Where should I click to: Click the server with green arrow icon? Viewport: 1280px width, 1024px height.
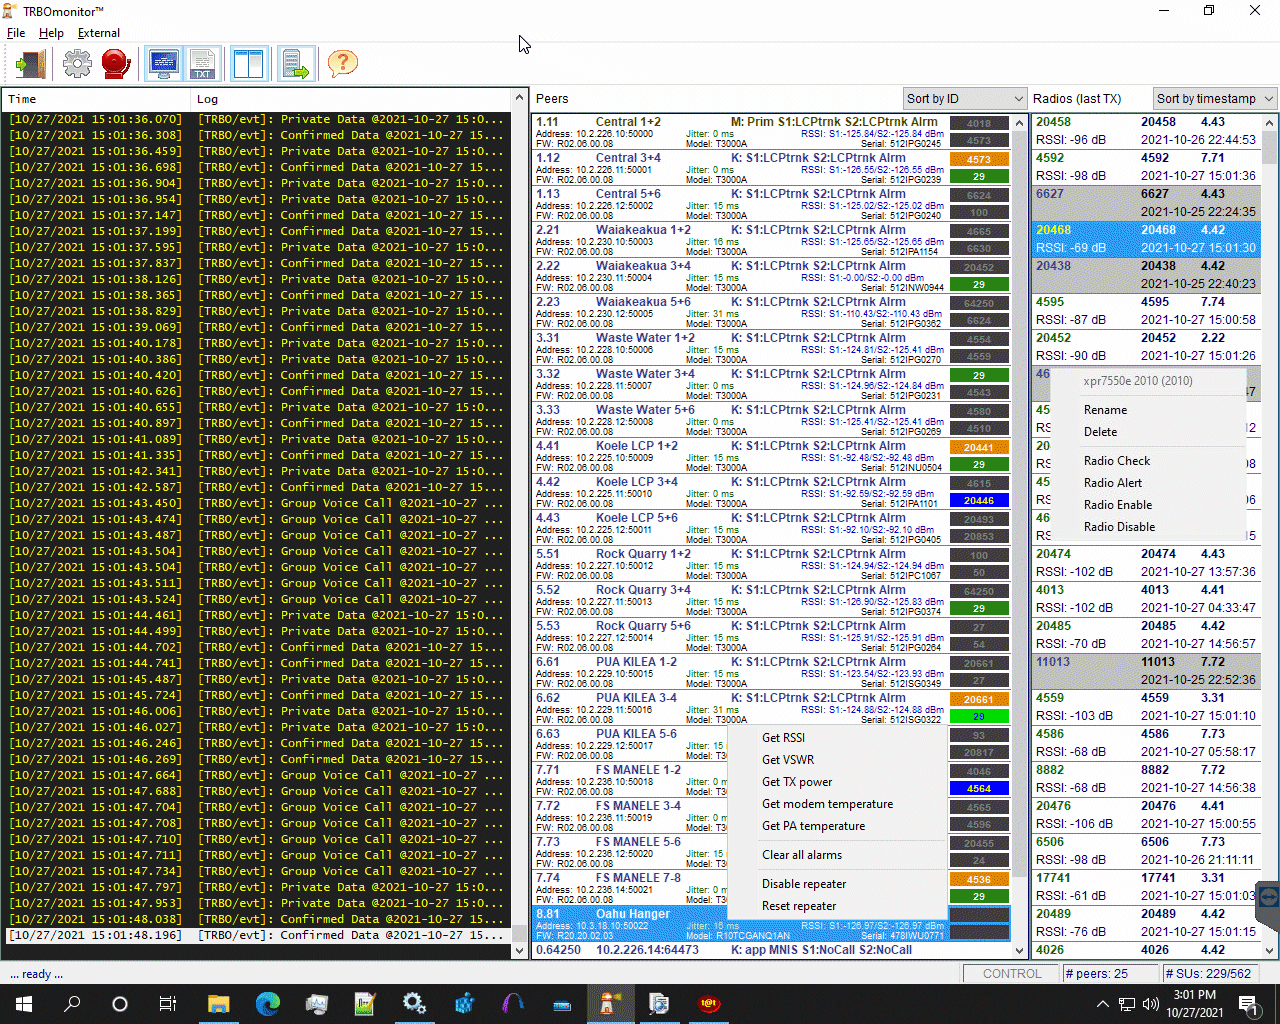coord(296,64)
